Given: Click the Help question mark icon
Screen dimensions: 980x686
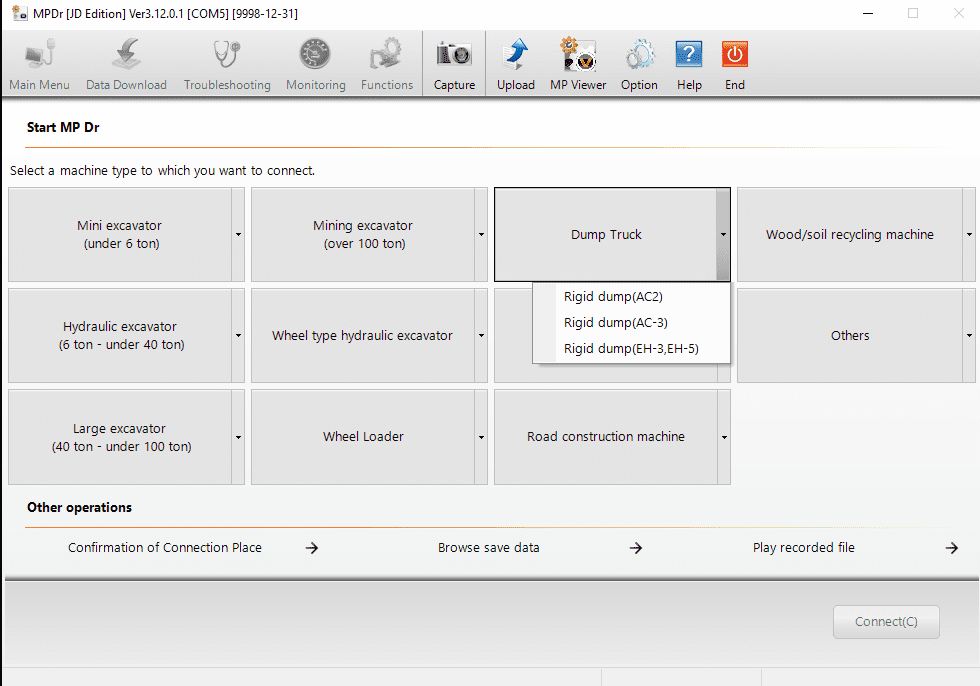Looking at the screenshot, I should pos(689,55).
